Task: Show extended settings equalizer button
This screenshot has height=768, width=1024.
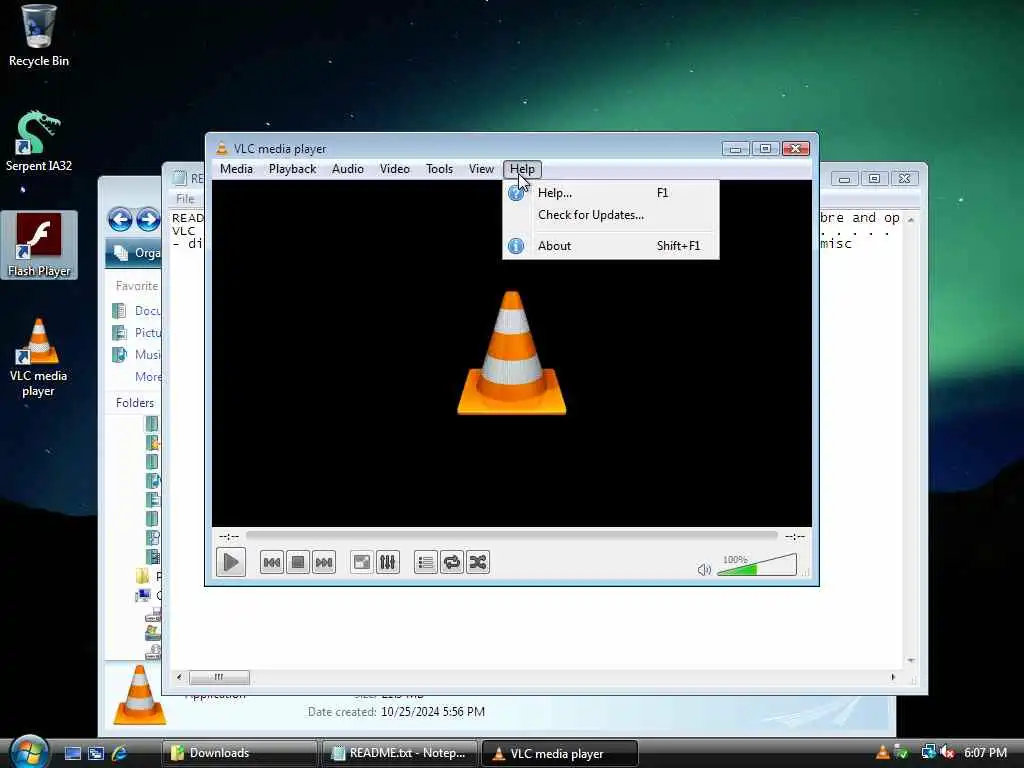Action: click(x=387, y=562)
